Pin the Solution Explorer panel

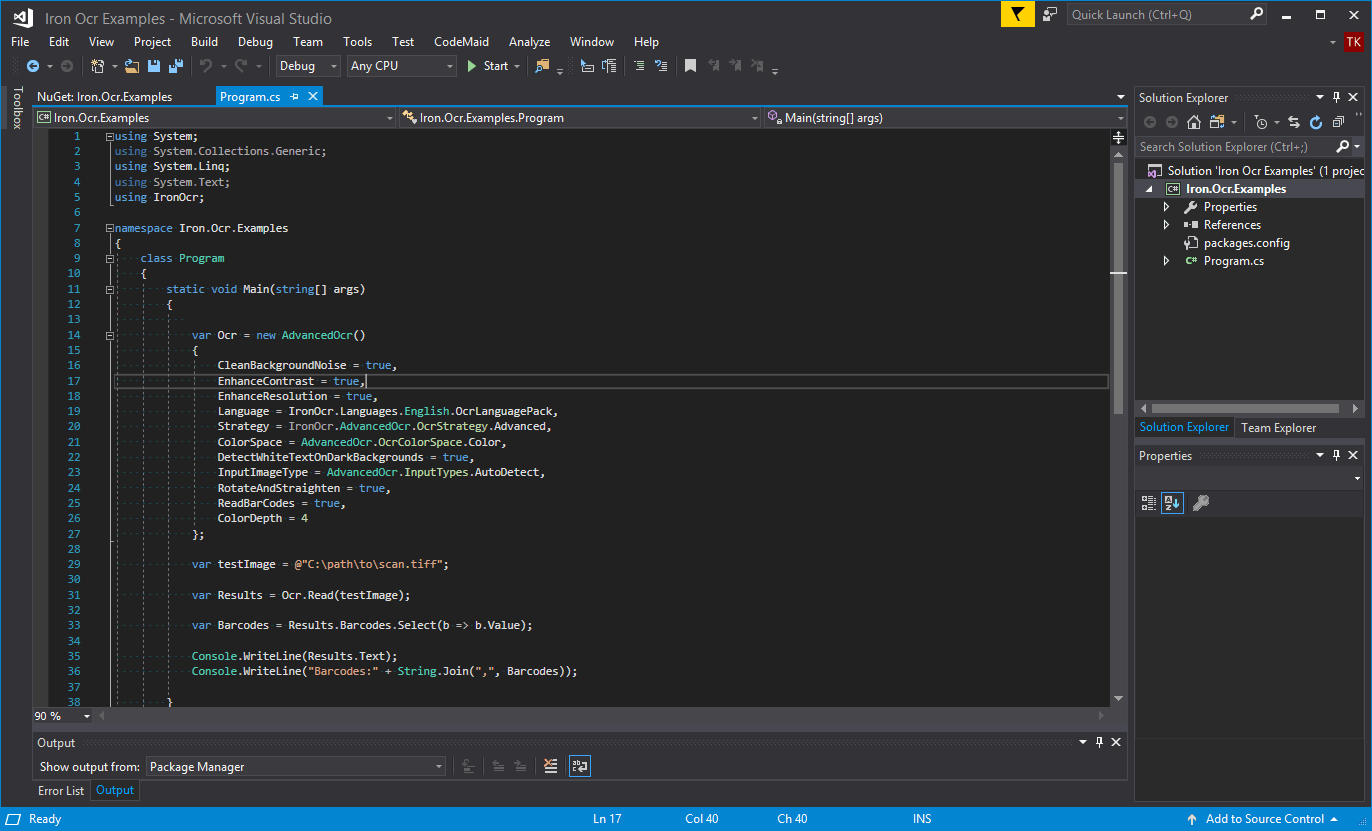point(1337,97)
